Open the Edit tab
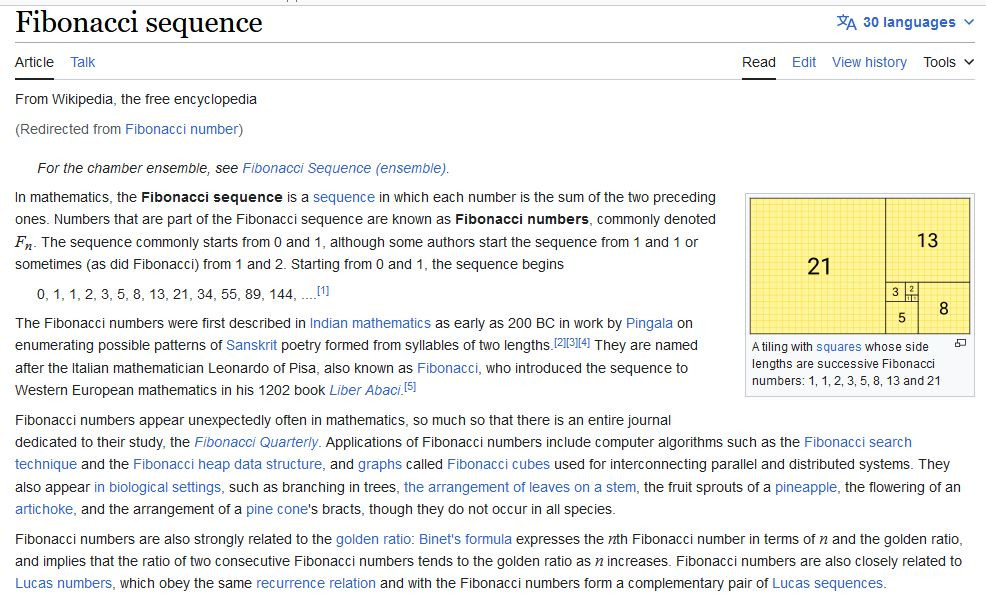Viewport: 986px width, 600px height. [x=804, y=62]
